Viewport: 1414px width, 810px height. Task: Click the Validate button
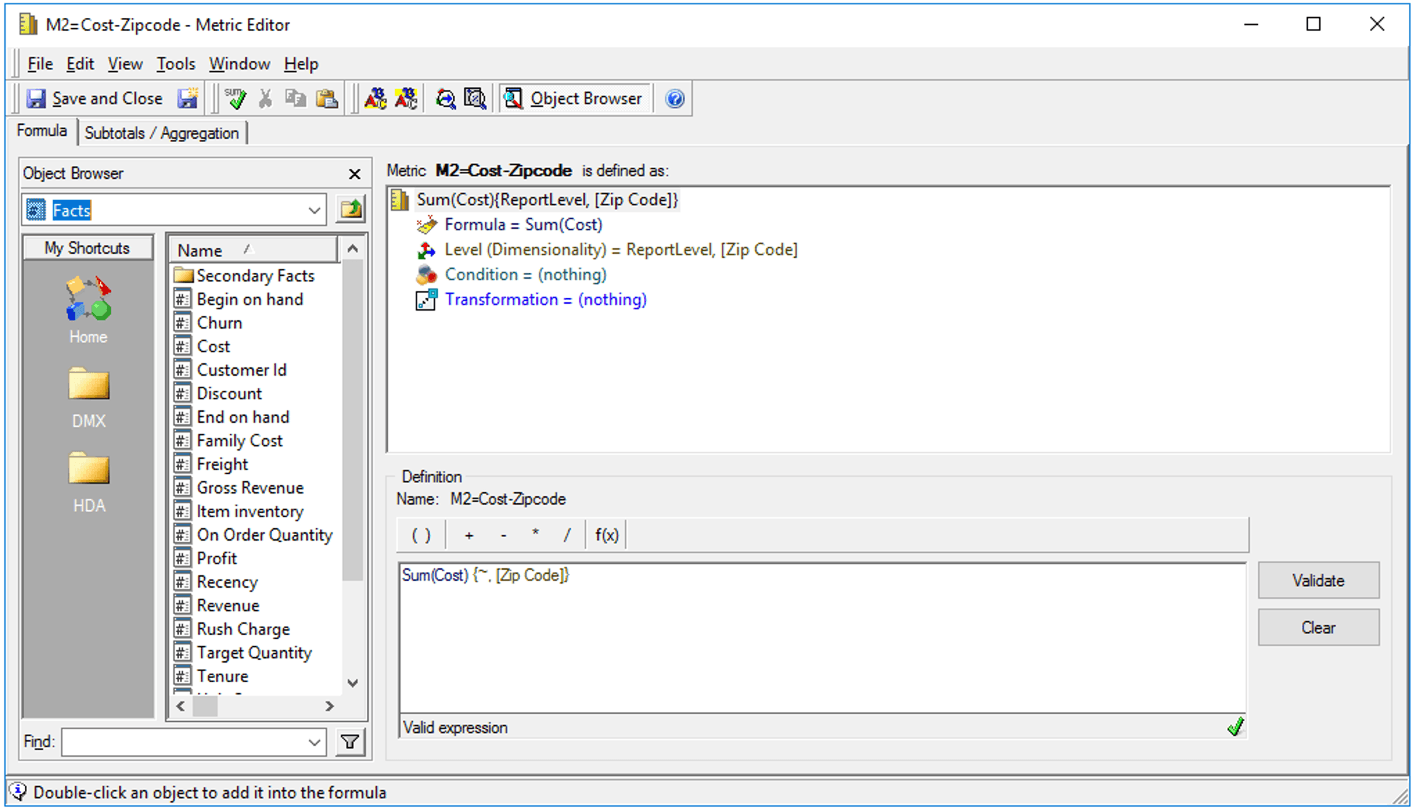pyautogui.click(x=1318, y=580)
